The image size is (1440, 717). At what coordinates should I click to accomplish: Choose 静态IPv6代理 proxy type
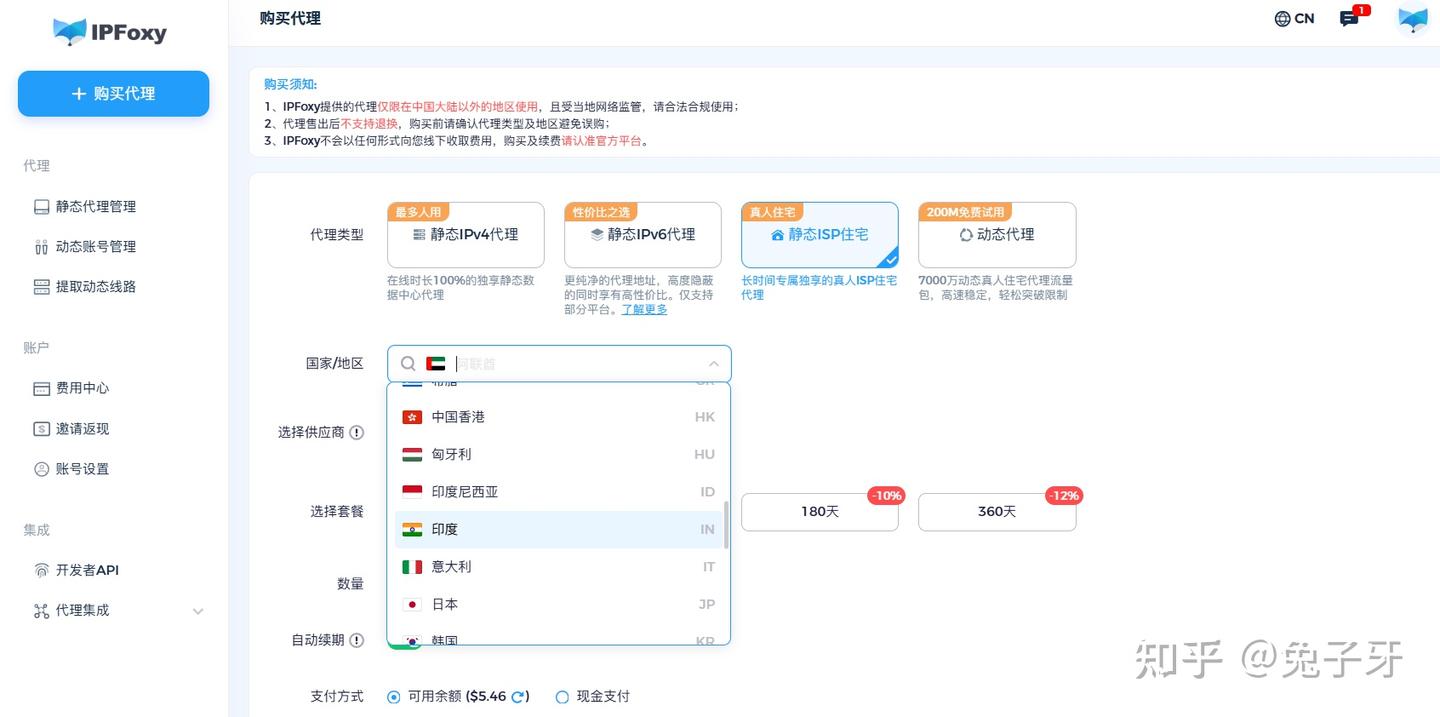tap(643, 235)
